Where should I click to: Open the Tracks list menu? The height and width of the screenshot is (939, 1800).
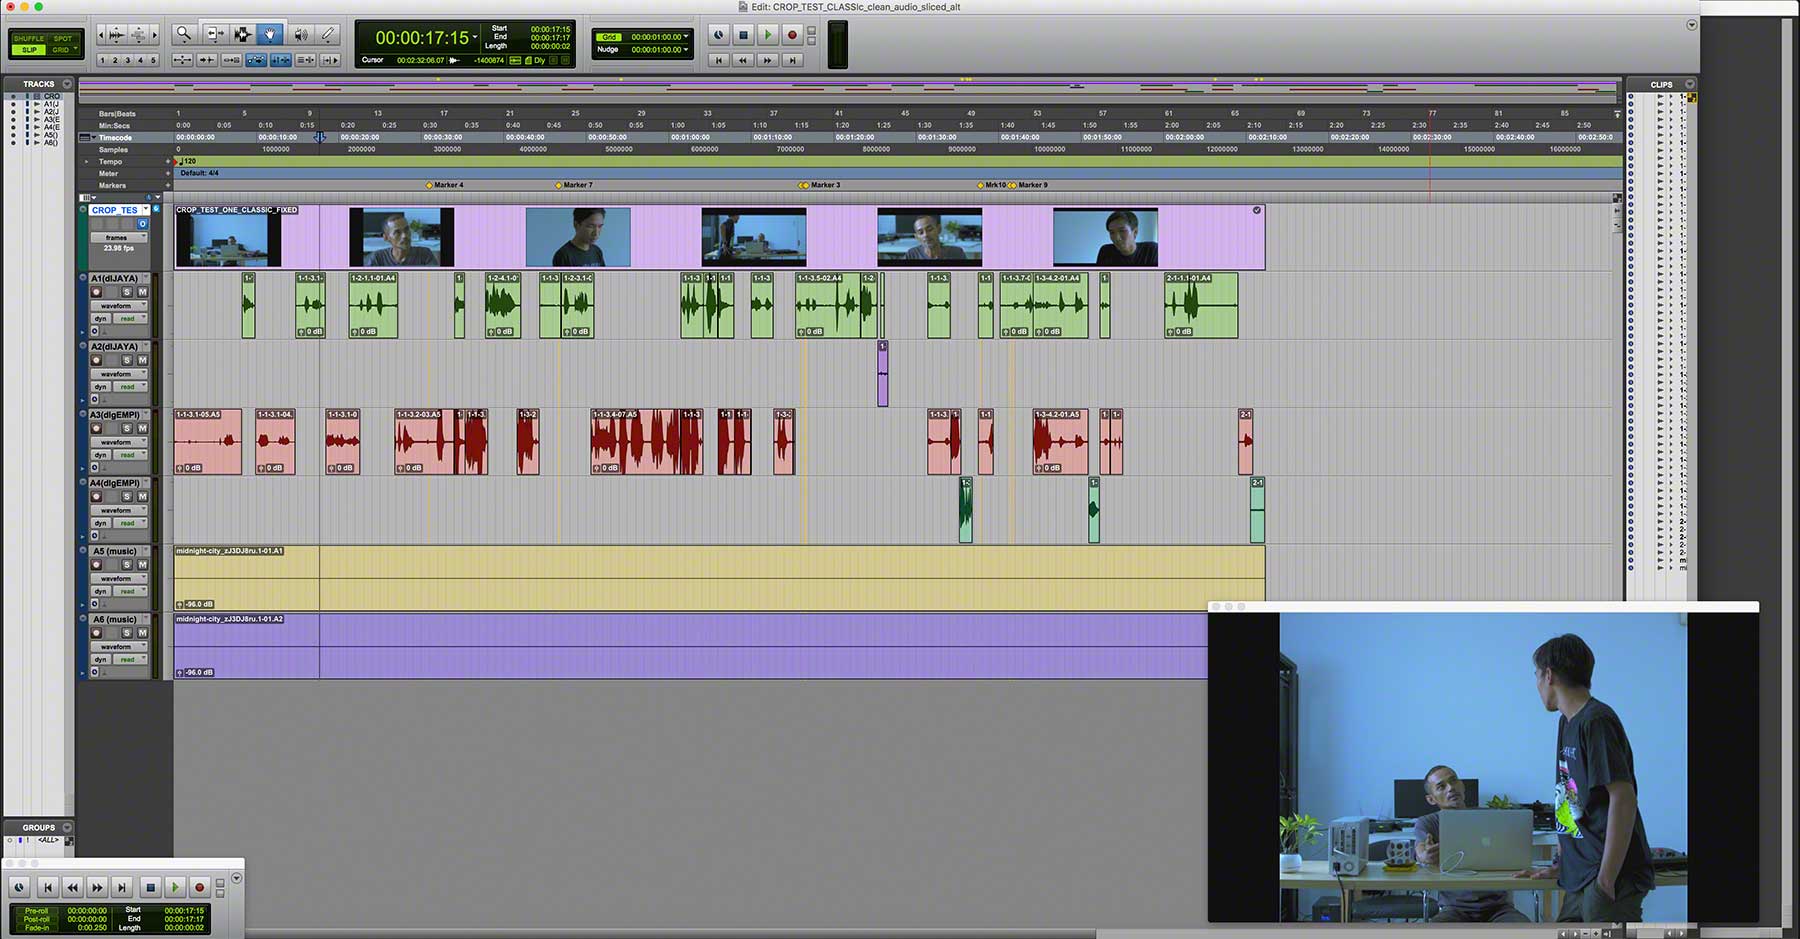(x=67, y=84)
